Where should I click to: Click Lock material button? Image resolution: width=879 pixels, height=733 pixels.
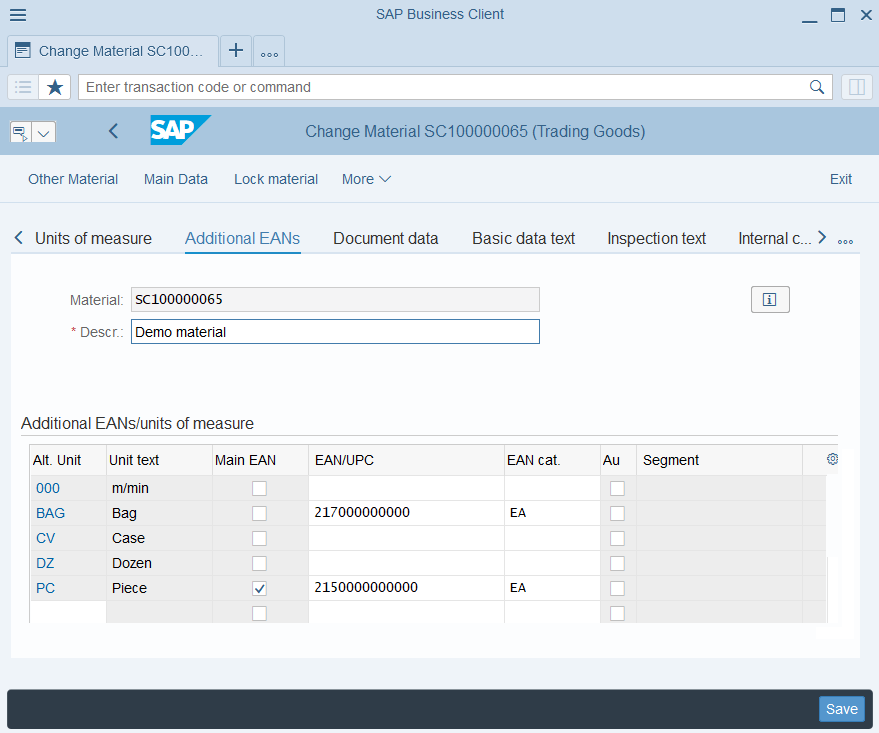click(x=276, y=179)
